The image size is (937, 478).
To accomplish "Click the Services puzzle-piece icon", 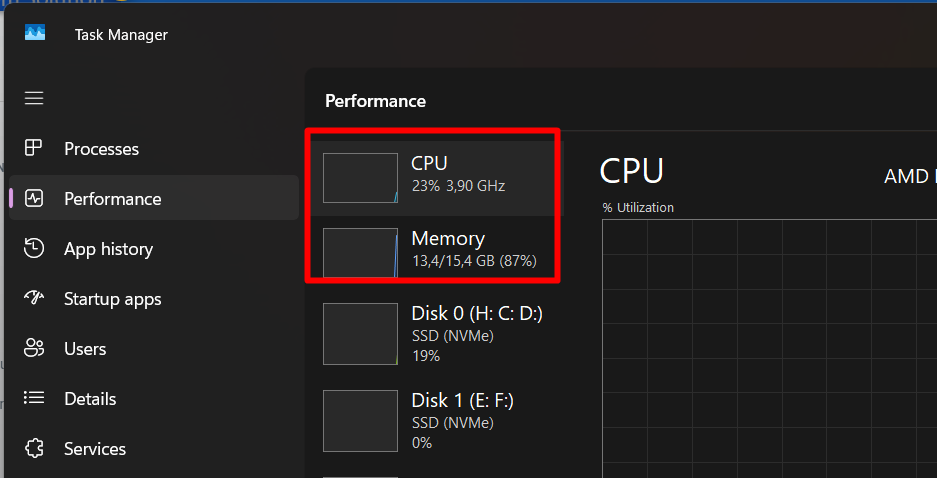I will (33, 449).
